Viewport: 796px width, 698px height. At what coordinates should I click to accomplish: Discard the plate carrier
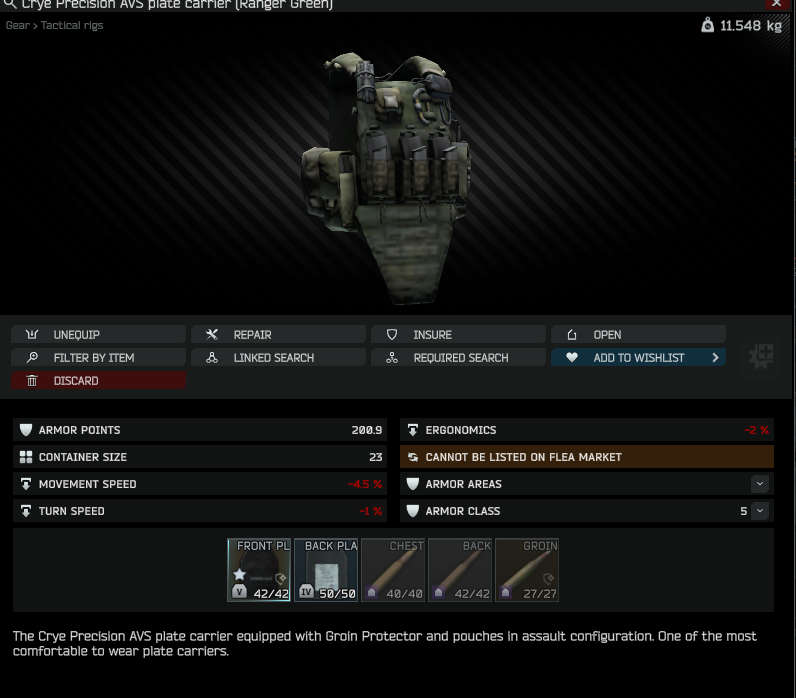98,380
